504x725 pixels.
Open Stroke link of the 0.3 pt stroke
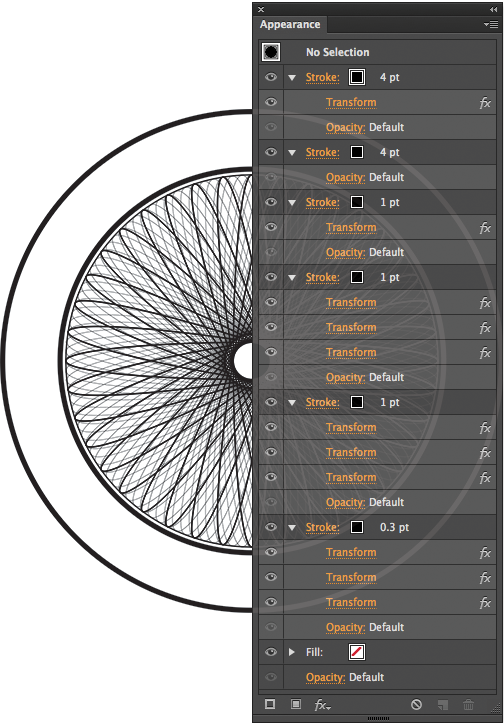pos(322,528)
